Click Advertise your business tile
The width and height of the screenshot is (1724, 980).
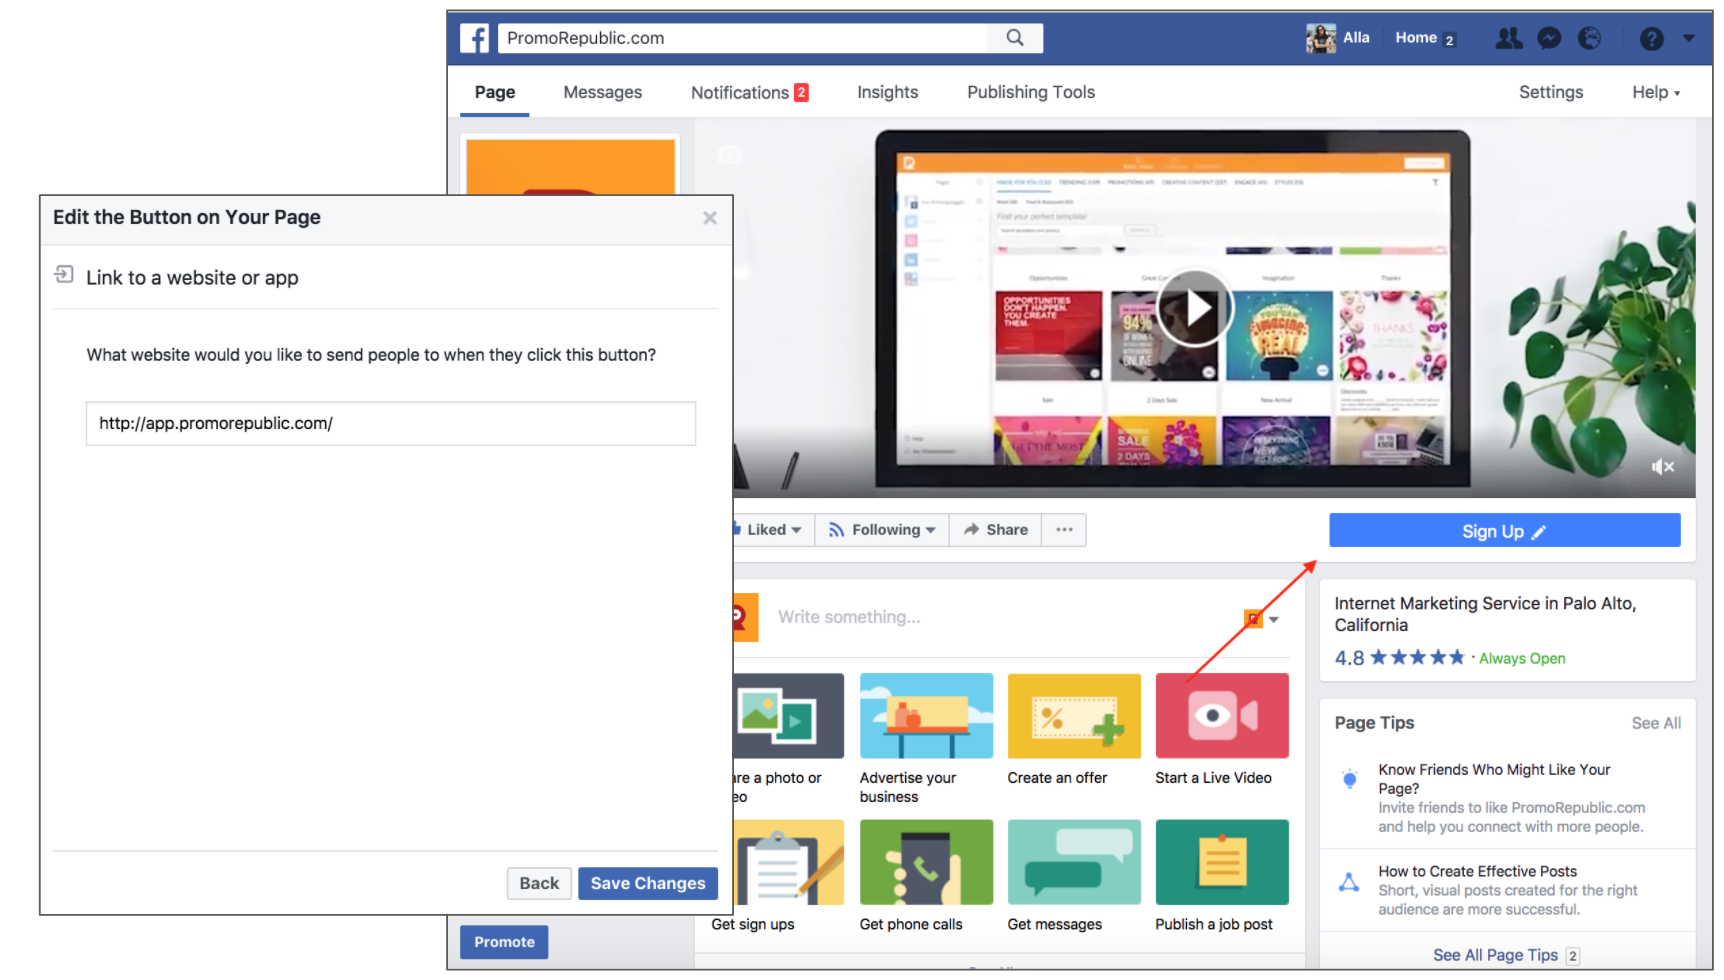pyautogui.click(x=926, y=739)
